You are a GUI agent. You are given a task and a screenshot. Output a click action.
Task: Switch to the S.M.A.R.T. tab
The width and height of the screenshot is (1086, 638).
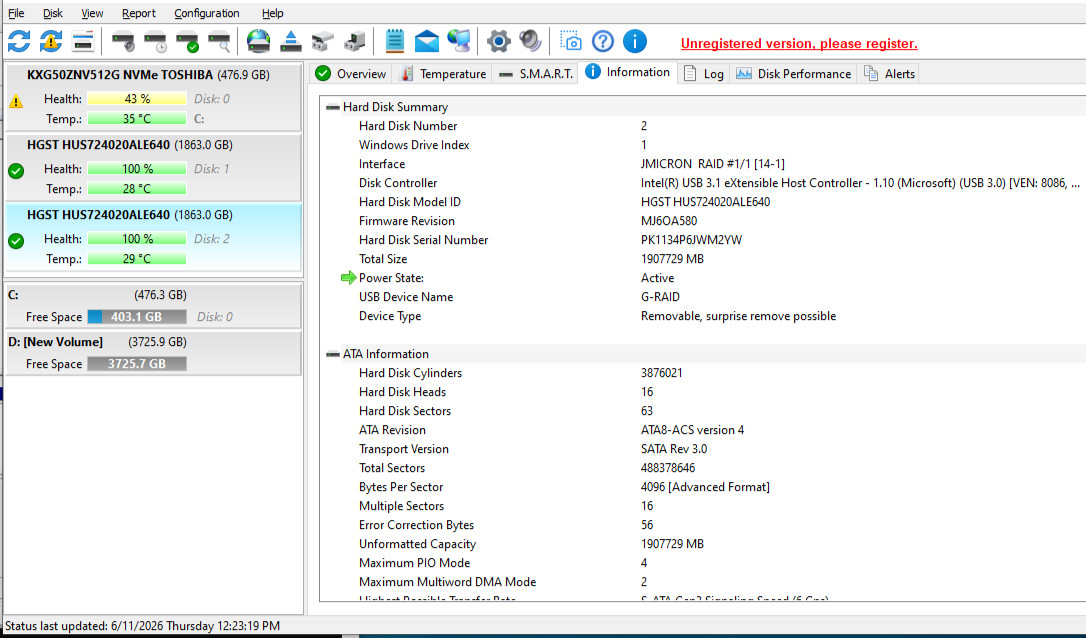[535, 73]
